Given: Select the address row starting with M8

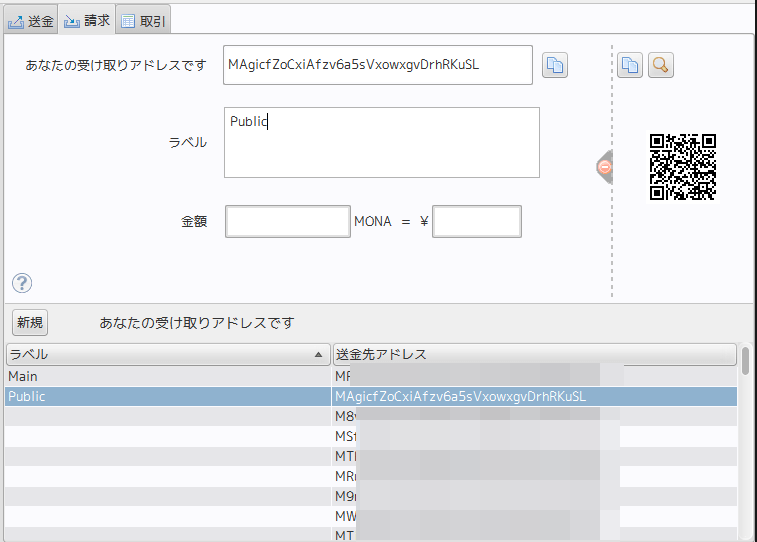Looking at the screenshot, I should pos(371,416).
